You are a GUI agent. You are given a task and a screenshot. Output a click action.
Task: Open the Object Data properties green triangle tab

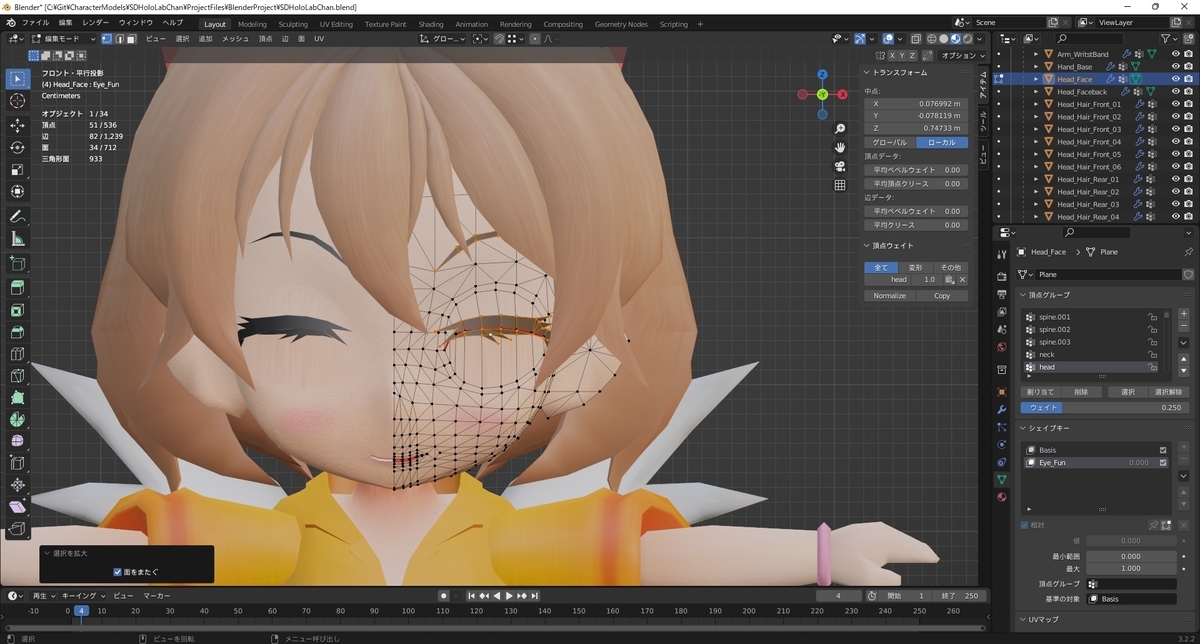pos(1002,479)
